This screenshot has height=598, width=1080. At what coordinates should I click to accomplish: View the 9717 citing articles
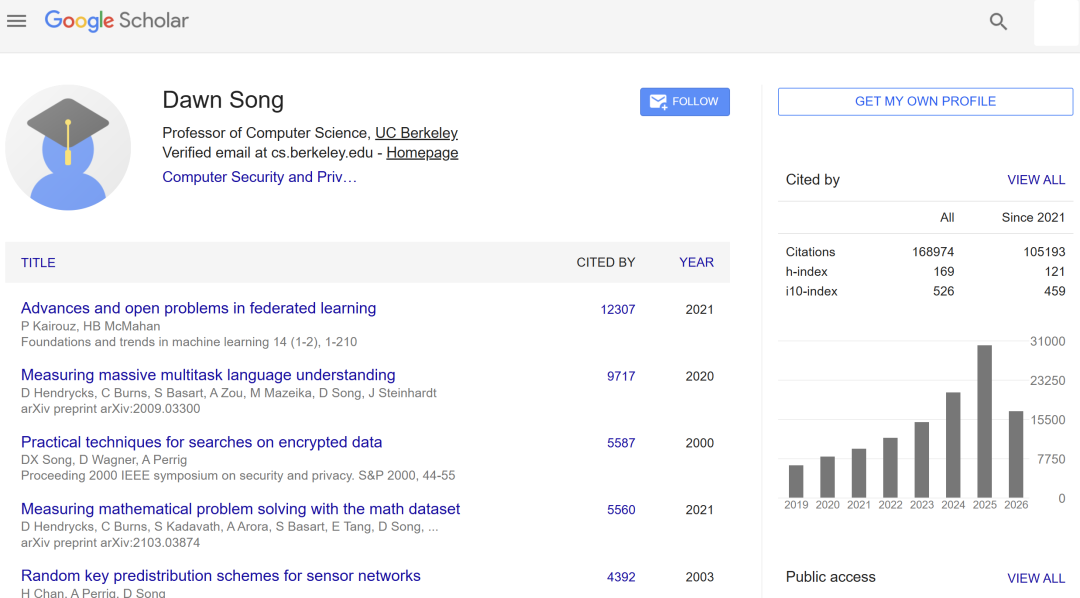[x=621, y=376]
